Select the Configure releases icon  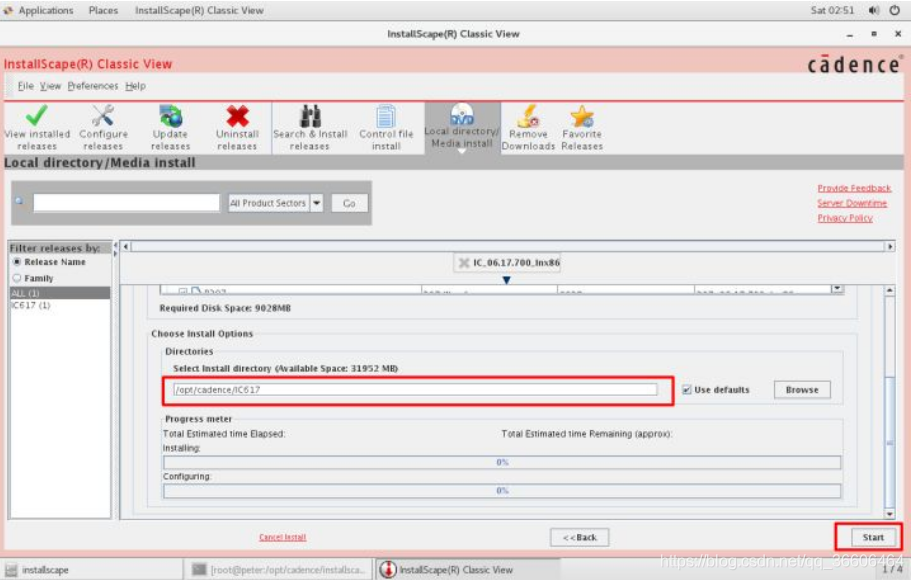(x=104, y=125)
